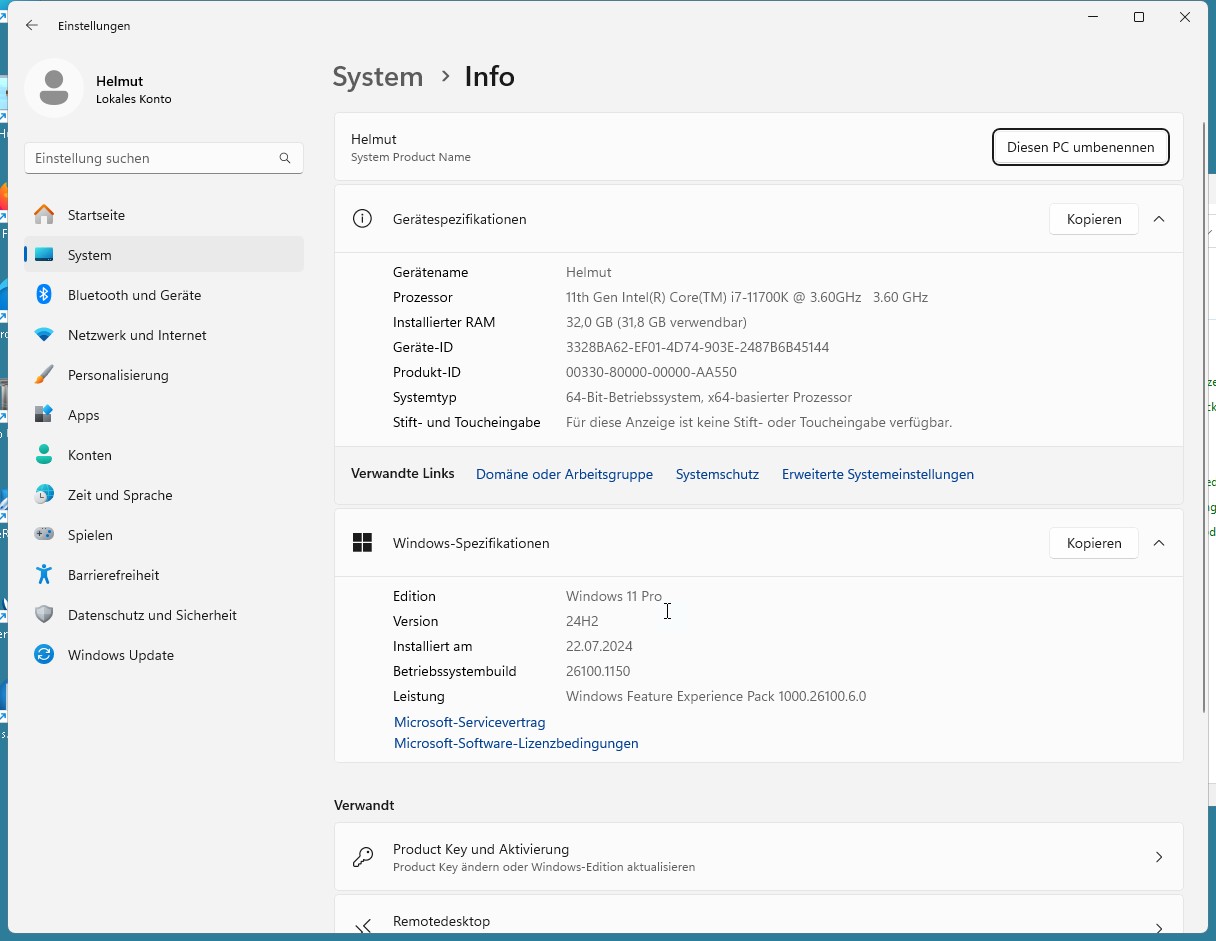Click the Windows Update sync icon
Screen dimensions: 1216x941
[44, 655]
